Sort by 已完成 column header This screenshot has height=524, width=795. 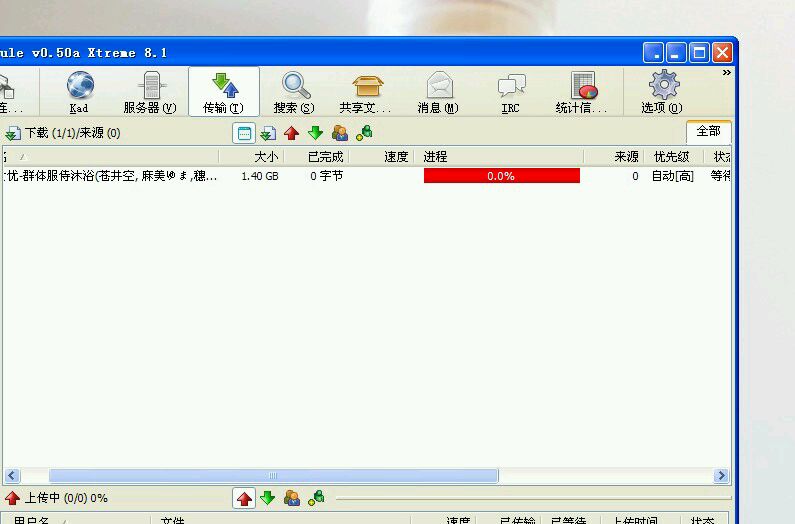click(316, 157)
